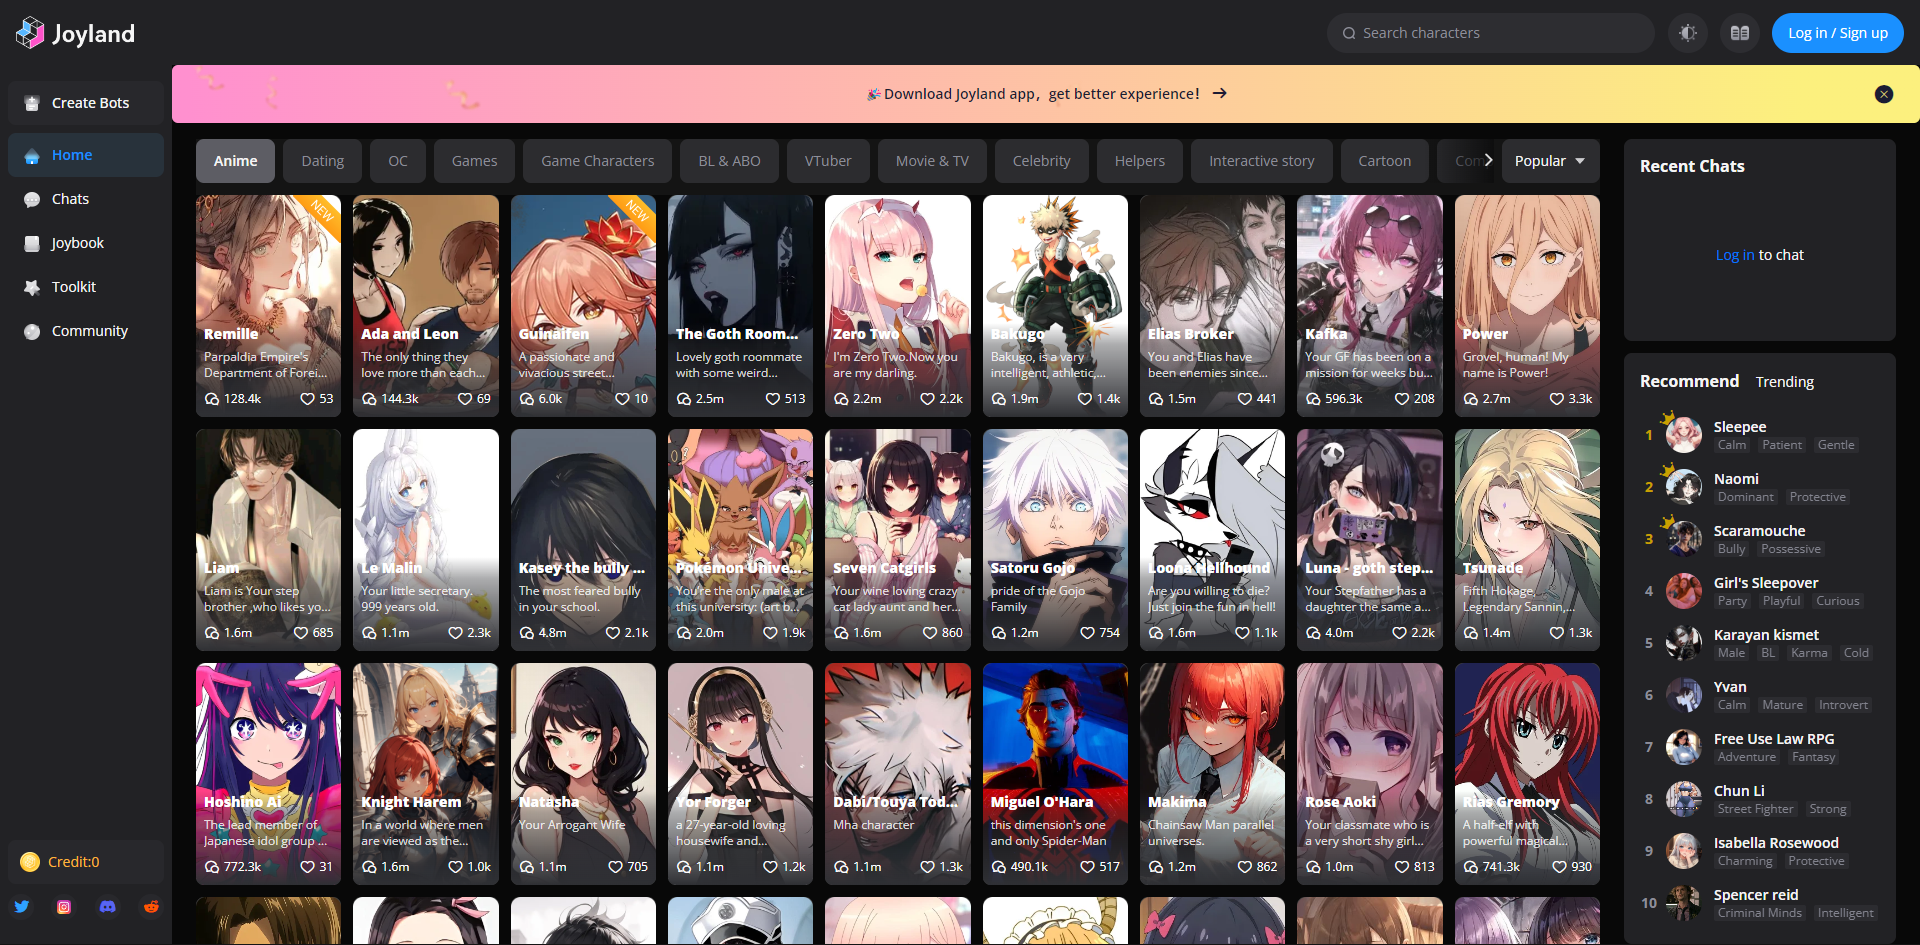Select the Games category tab
Screen dimensions: 1920x945
[x=474, y=161]
